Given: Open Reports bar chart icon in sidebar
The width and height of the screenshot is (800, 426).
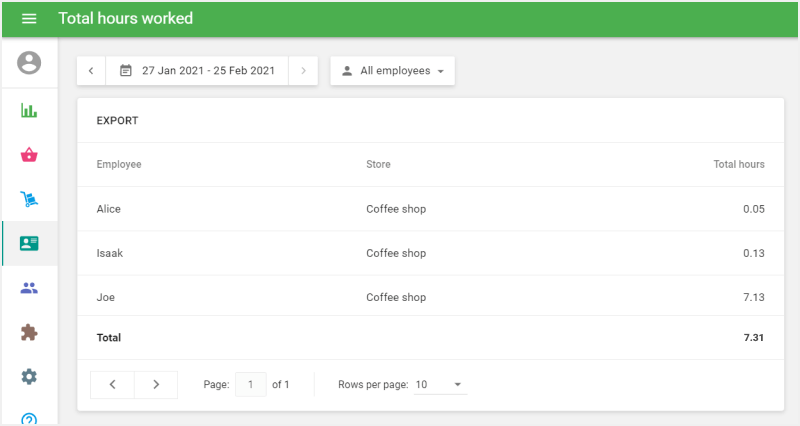Looking at the screenshot, I should coord(29,110).
